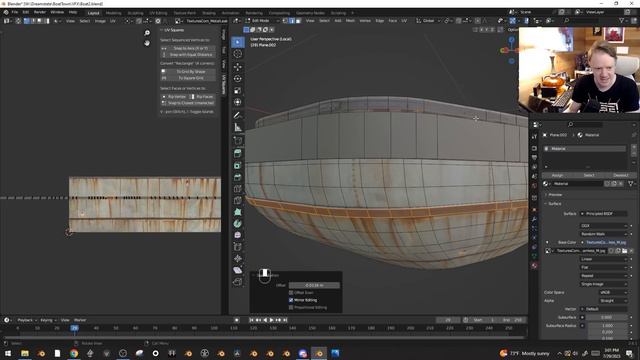The width and height of the screenshot is (640, 360).
Task: Click the zoom magnifier in UV editor
Action: coord(147,33)
